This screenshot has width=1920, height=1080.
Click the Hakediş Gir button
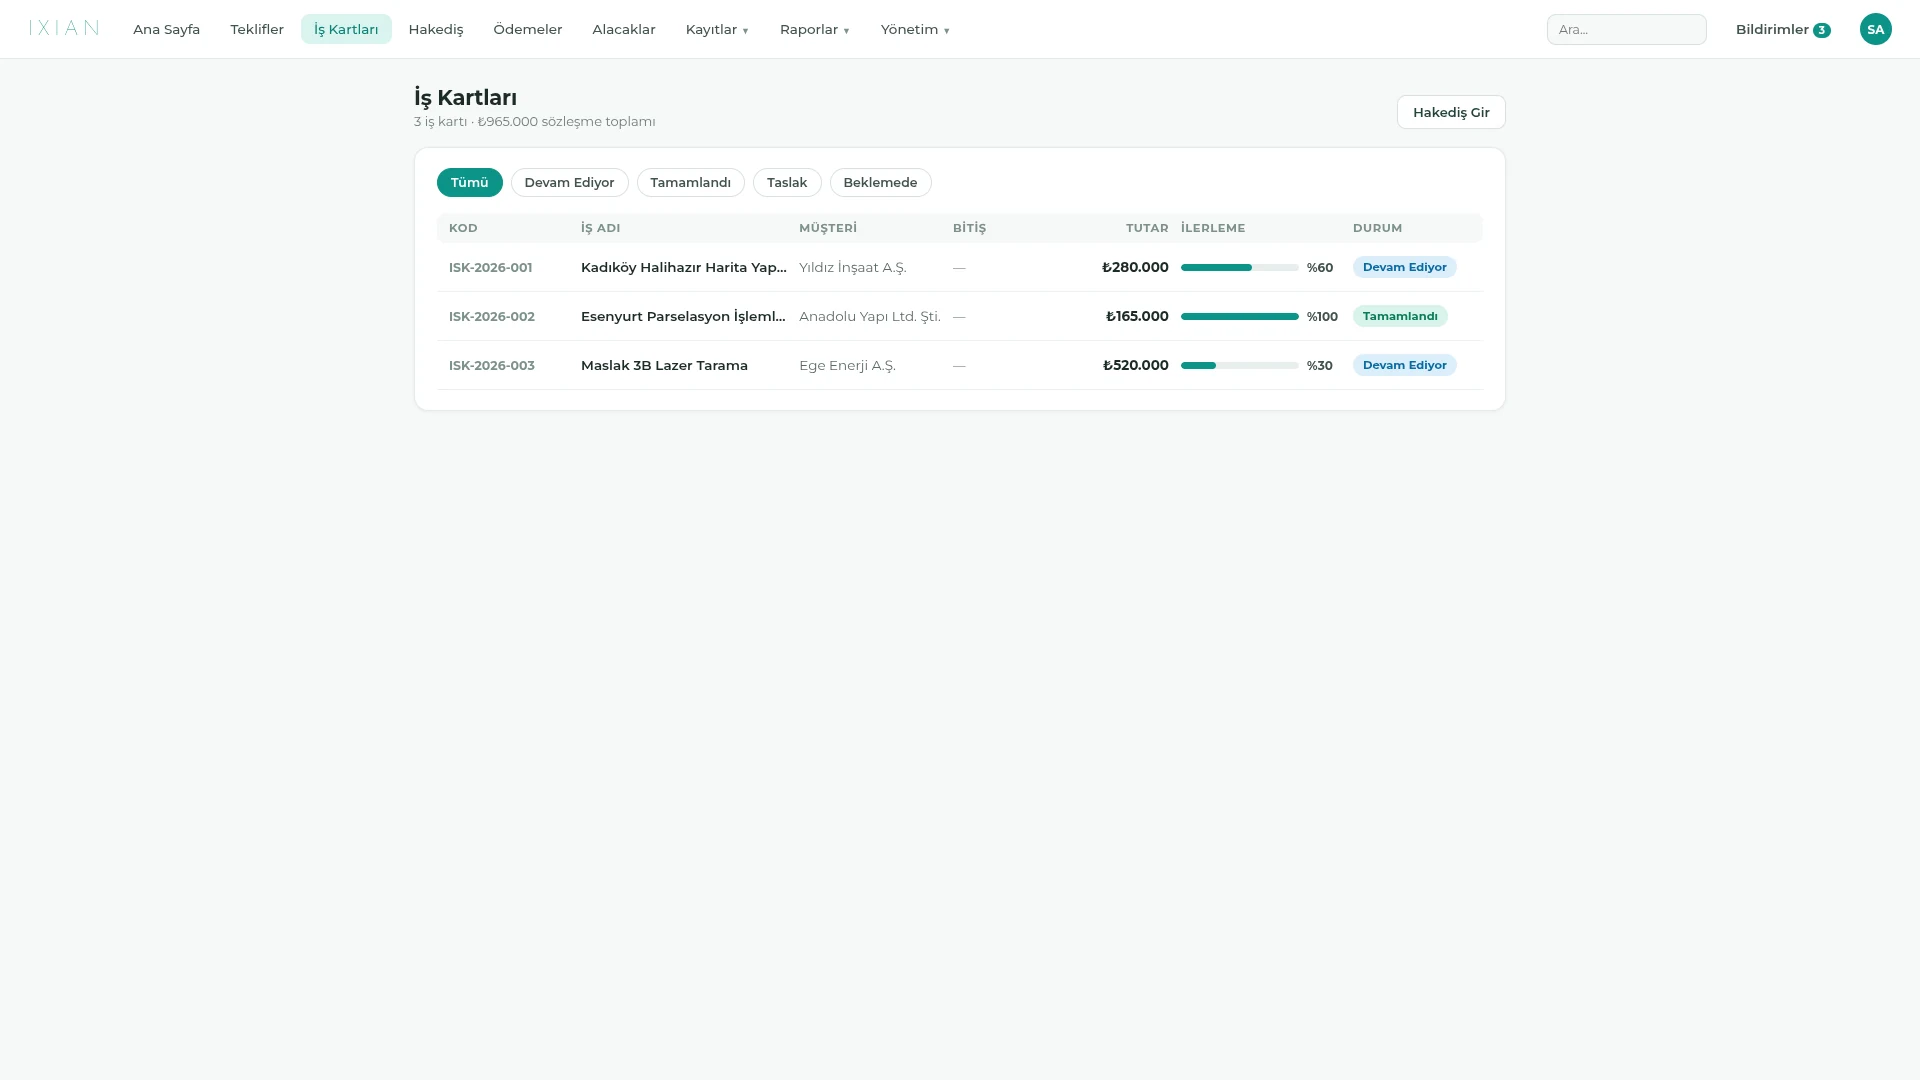(1451, 112)
